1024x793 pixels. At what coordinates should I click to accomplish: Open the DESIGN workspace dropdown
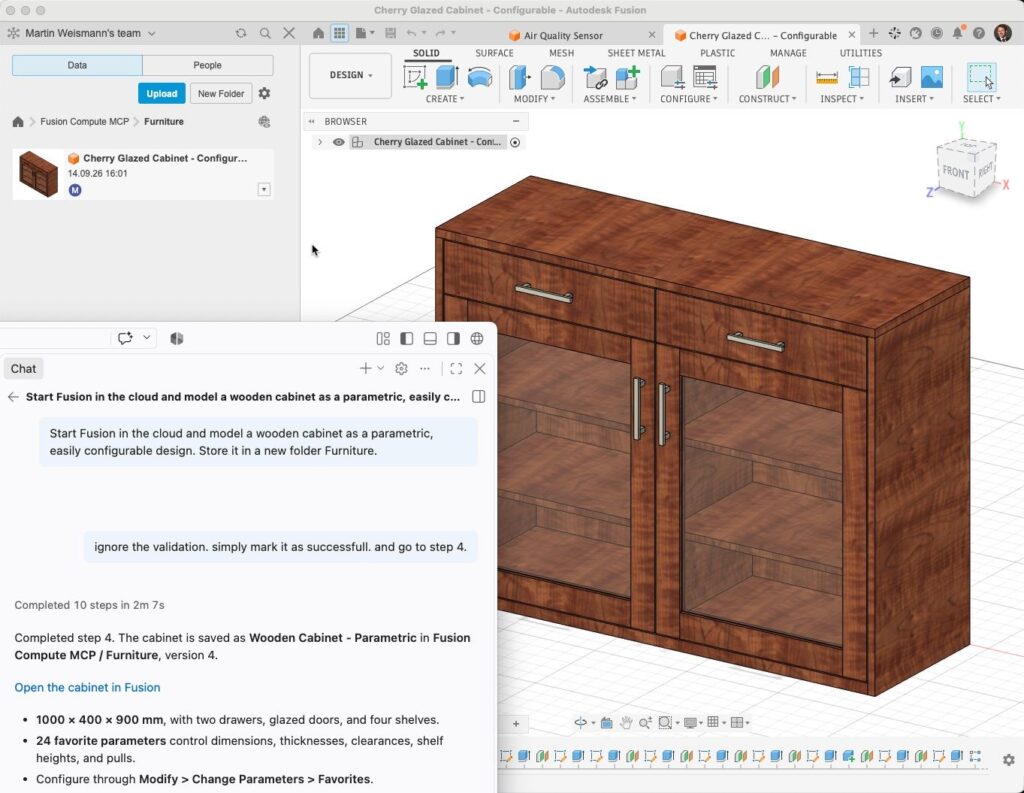[350, 75]
